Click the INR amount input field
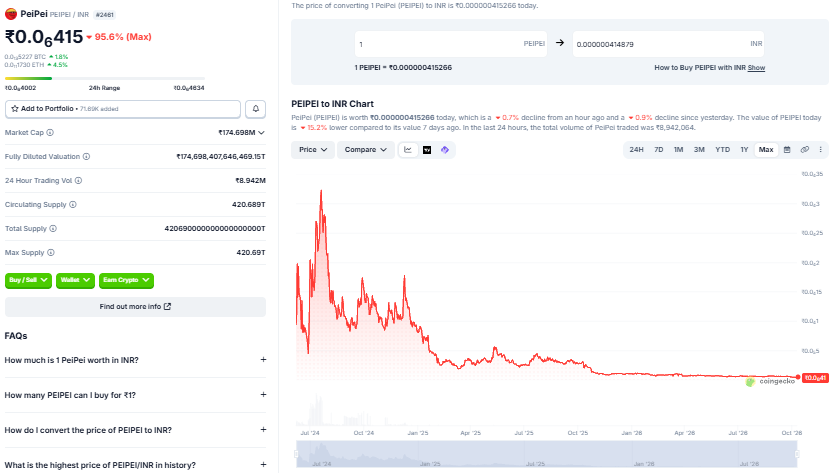The width and height of the screenshot is (833, 473). tap(668, 44)
